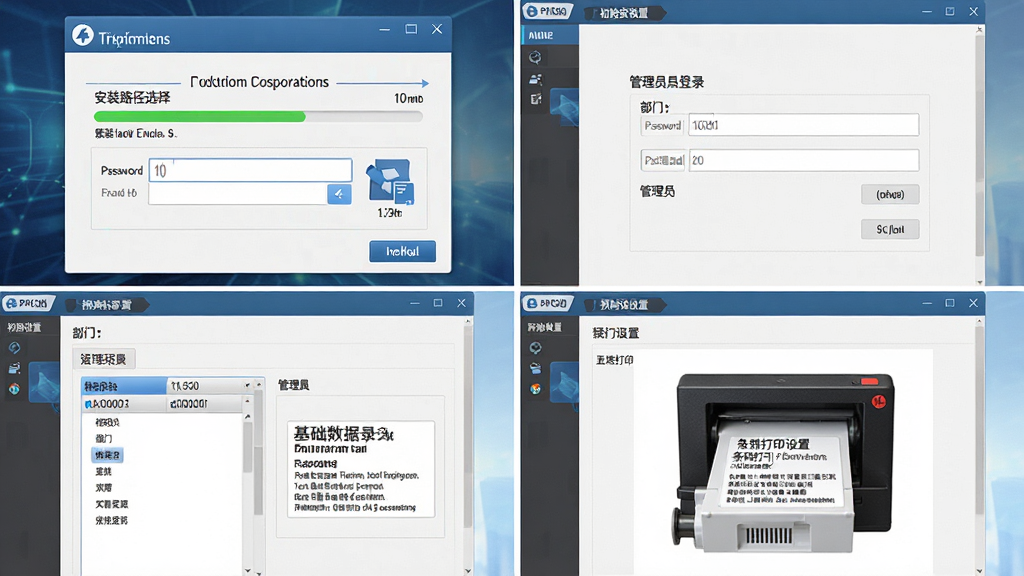Click the title bar logo of the 部门 window
Image resolution: width=1024 pixels, height=576 pixels.
27,304
